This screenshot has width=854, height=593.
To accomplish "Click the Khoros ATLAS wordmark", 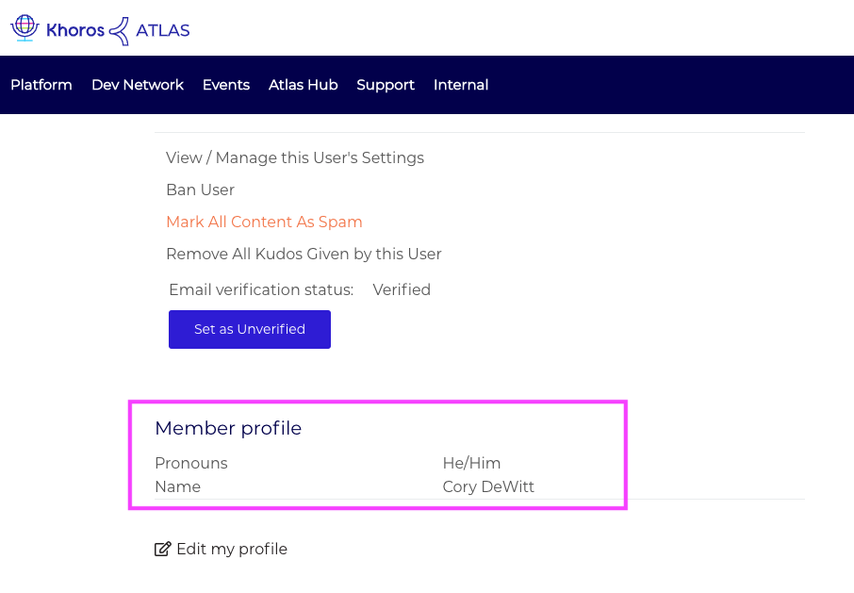I will click(118, 30).
